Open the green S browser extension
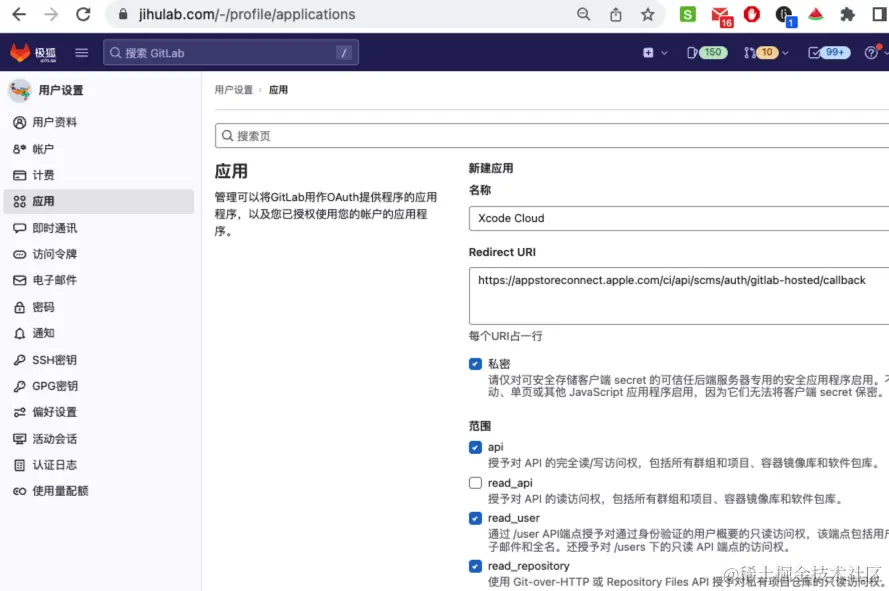This screenshot has width=889, height=591. tap(688, 14)
